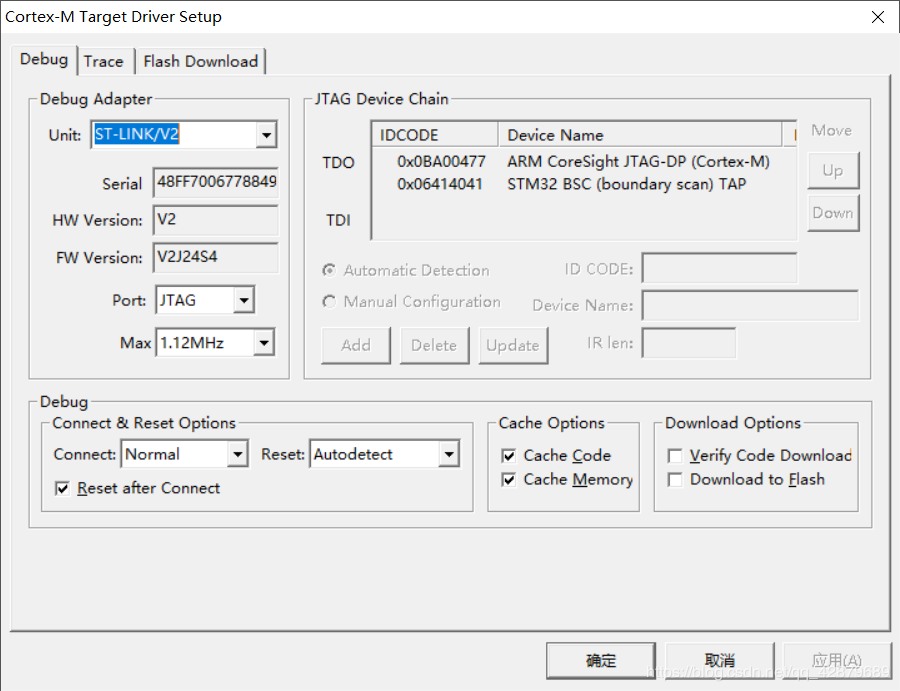Expand the Unit ST-LINK/V2 dropdown
This screenshot has width=900, height=691.
pos(266,135)
